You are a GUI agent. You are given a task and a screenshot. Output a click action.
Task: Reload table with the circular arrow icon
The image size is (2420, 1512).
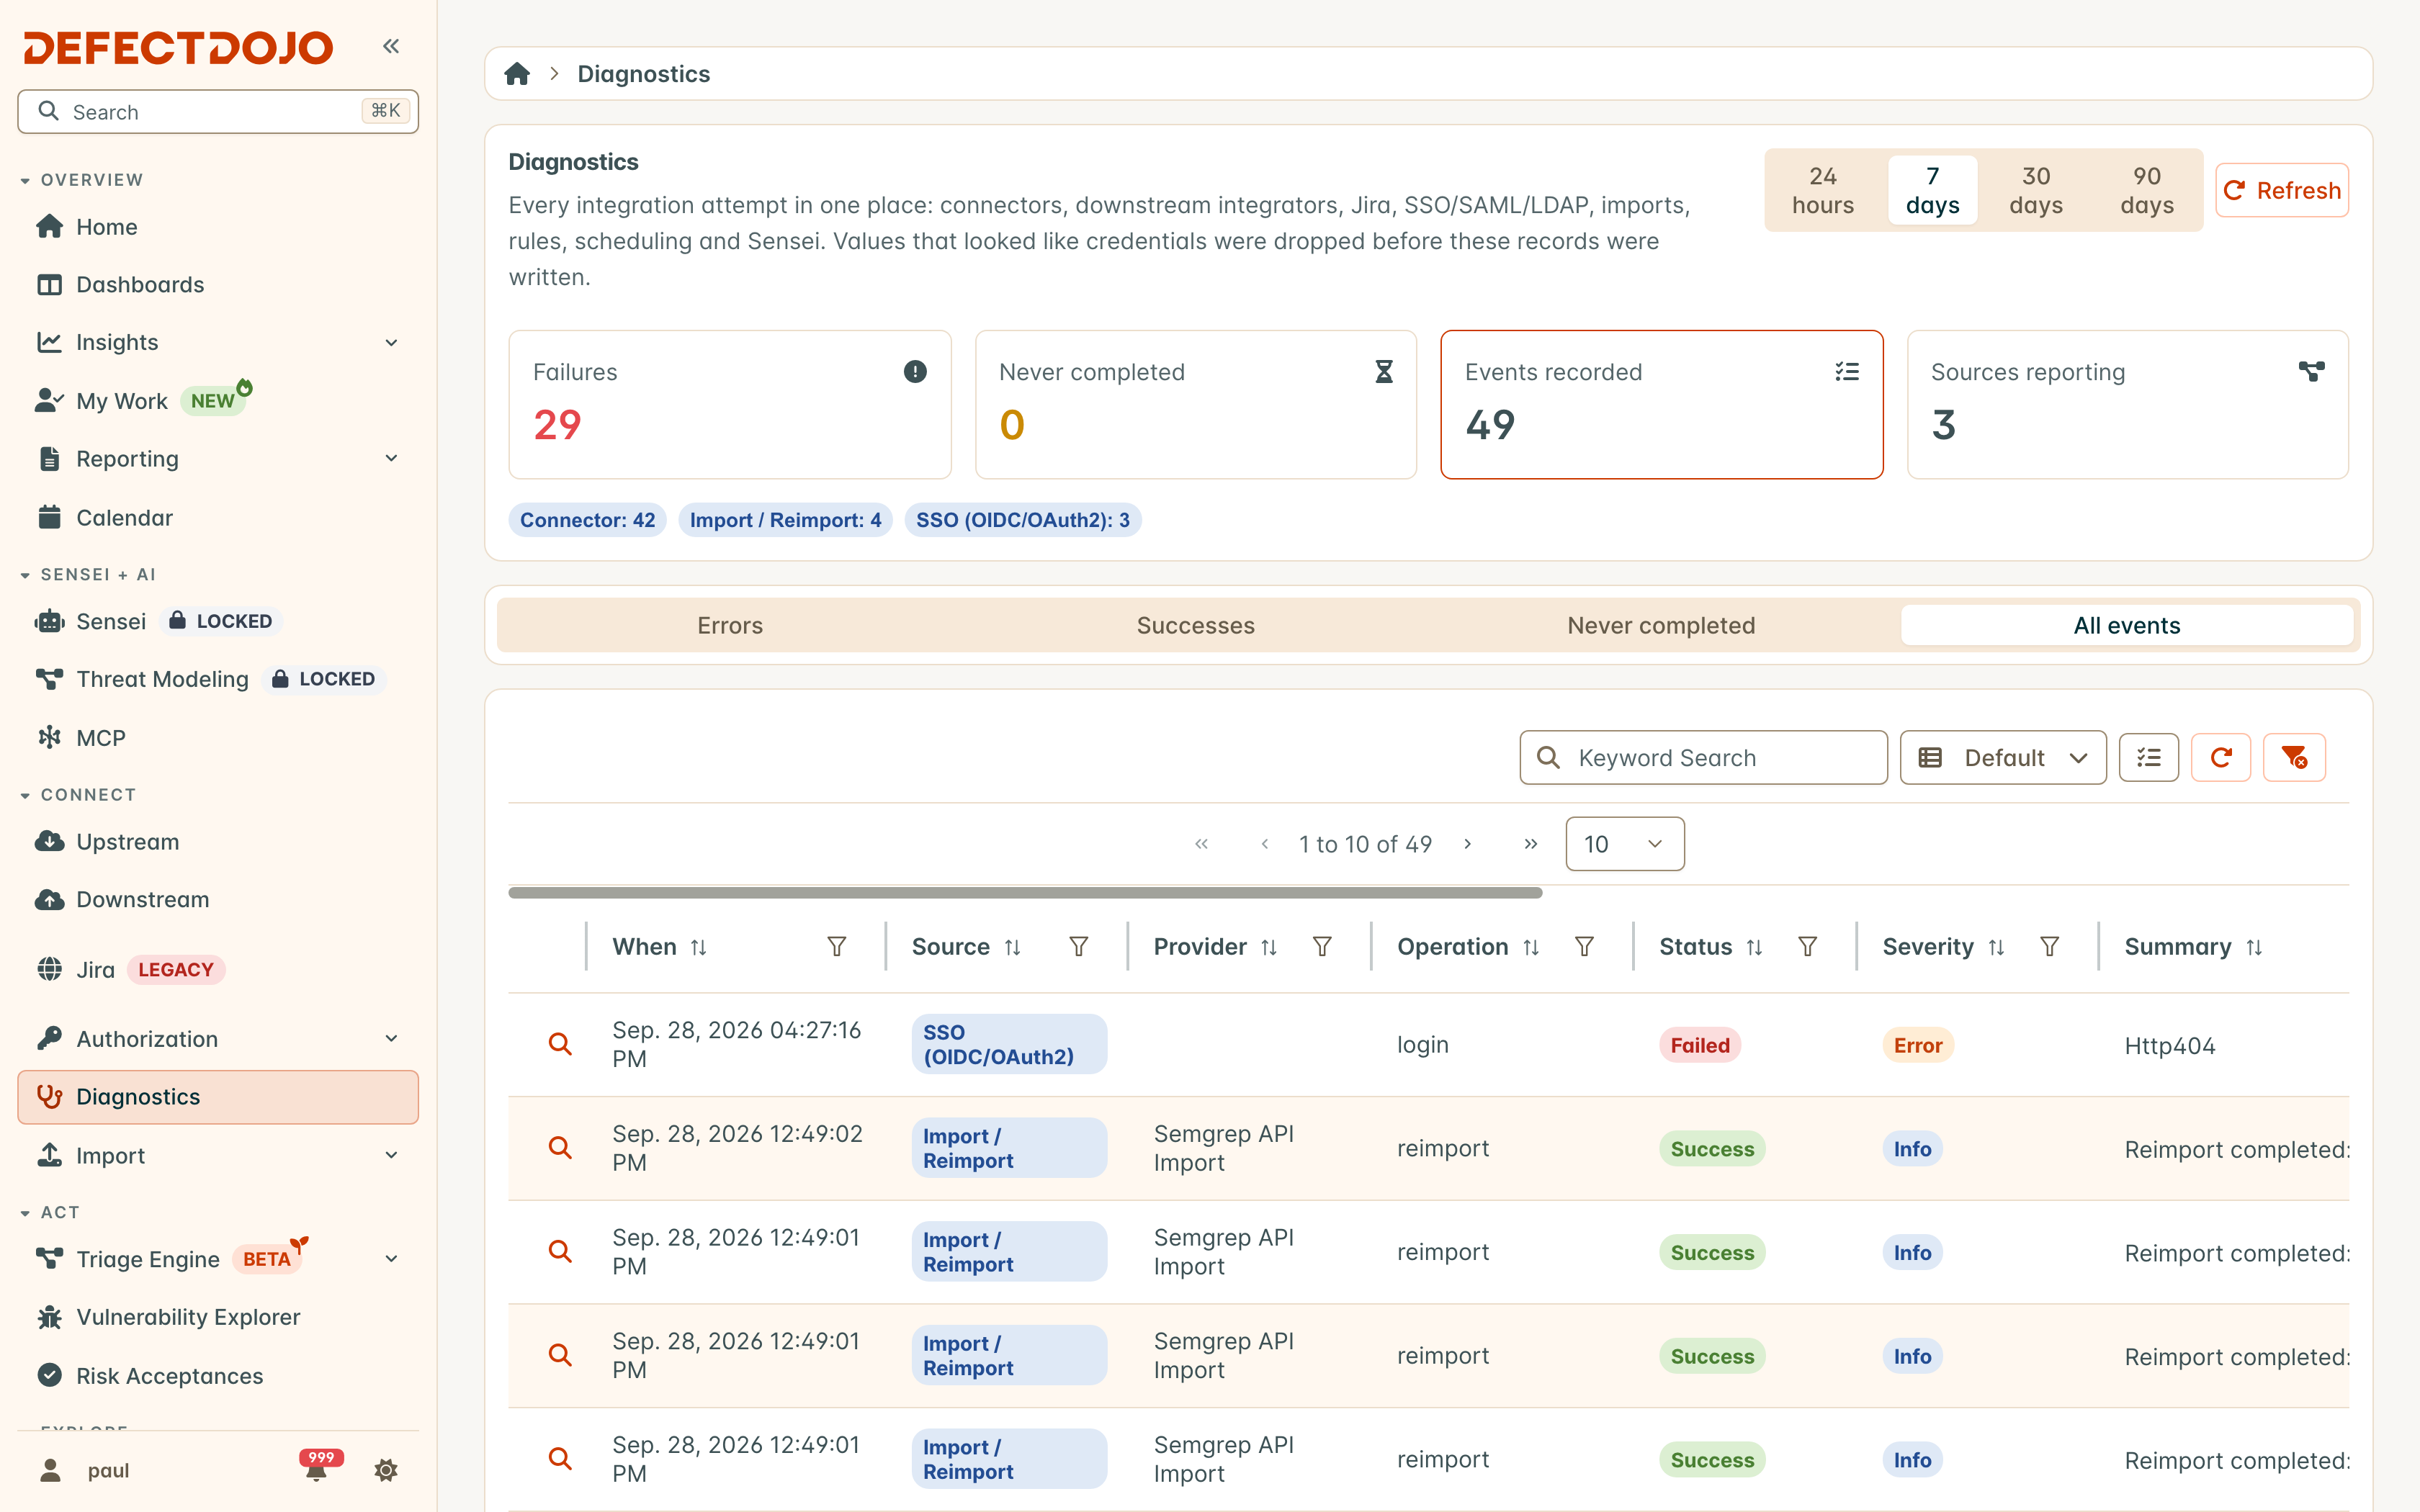tap(2221, 757)
